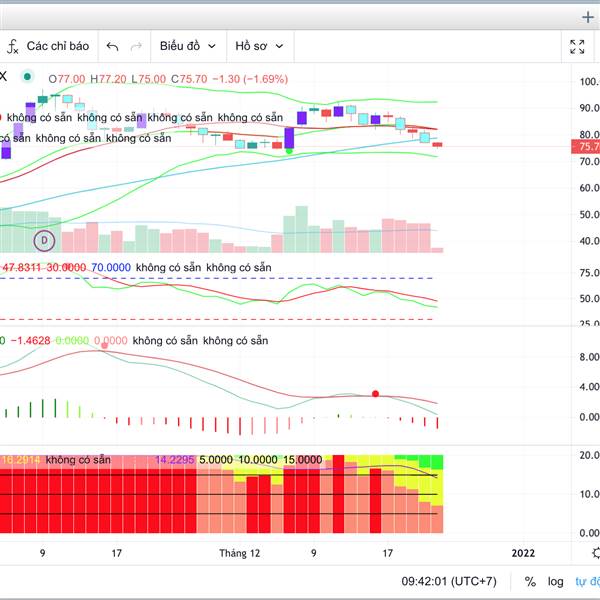The width and height of the screenshot is (600, 600).
Task: Select the open price O77.00 text
Action: (67, 79)
